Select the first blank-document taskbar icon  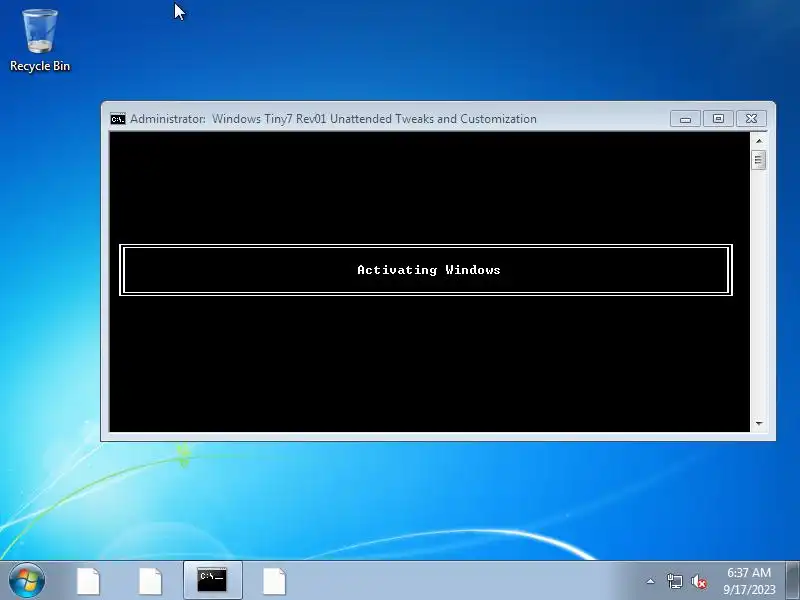[x=88, y=581]
